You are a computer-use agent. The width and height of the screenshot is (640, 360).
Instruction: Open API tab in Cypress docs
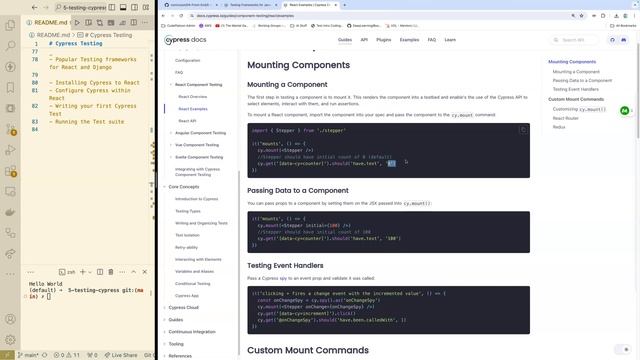(x=364, y=40)
